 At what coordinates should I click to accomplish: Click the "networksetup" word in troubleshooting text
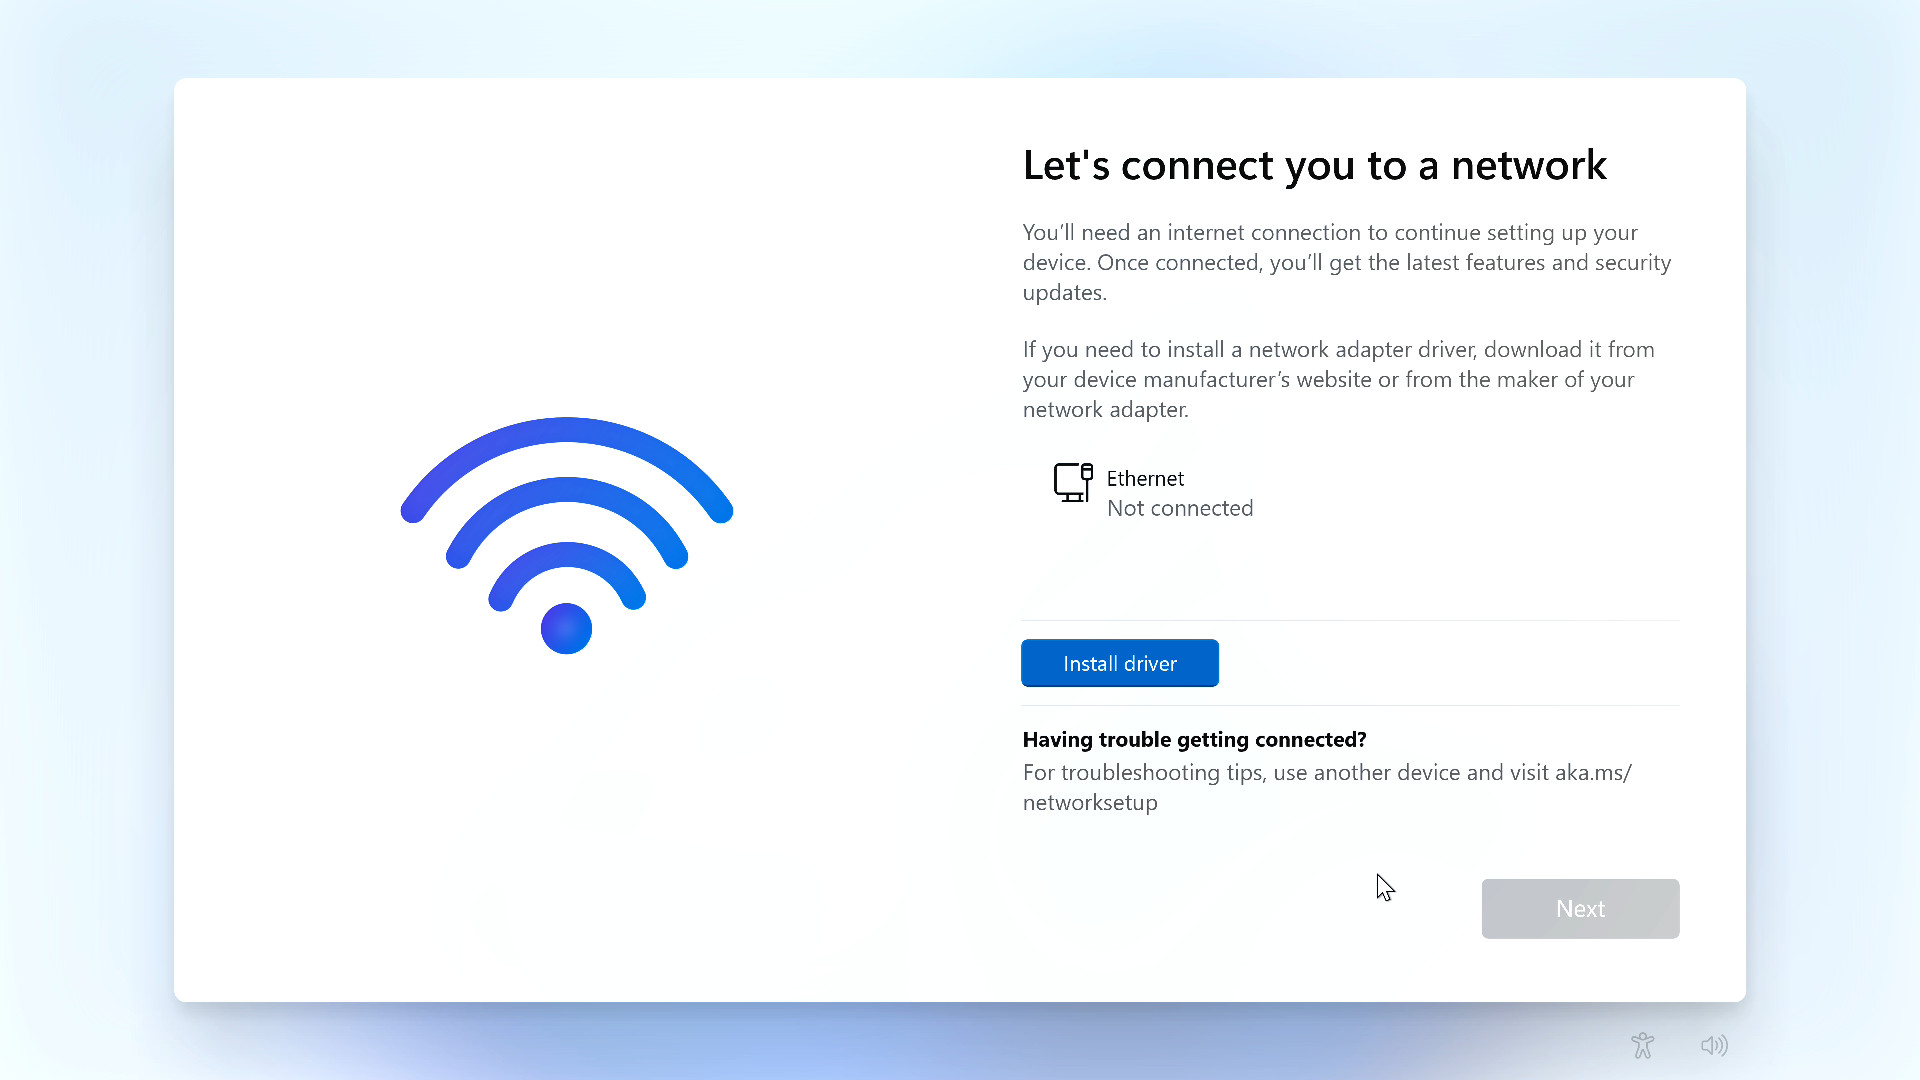coord(1090,802)
